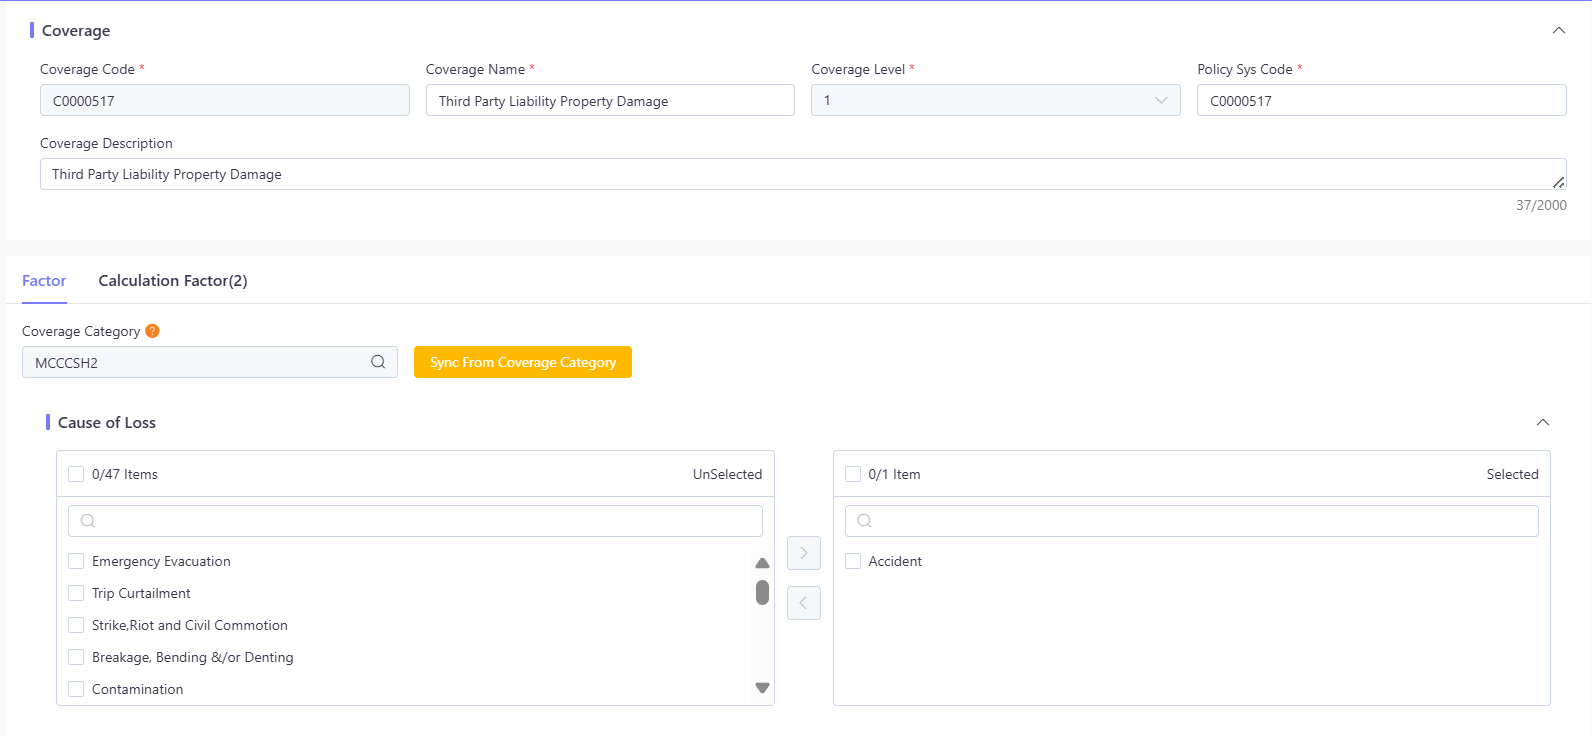Image resolution: width=1592 pixels, height=736 pixels.
Task: Click the UnSelected list search box
Action: (x=415, y=521)
